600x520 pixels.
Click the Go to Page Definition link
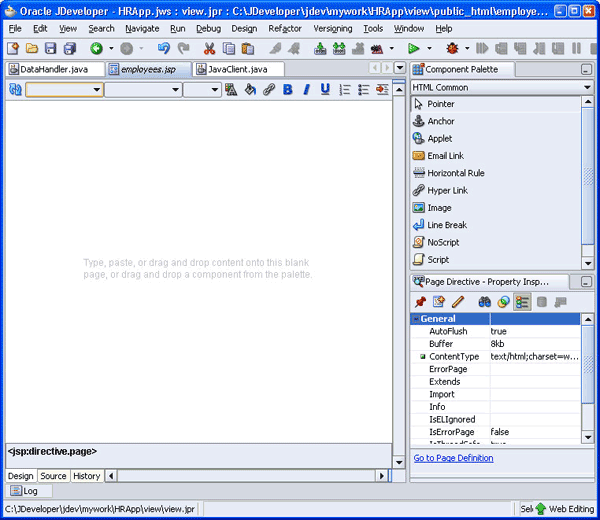(x=453, y=458)
